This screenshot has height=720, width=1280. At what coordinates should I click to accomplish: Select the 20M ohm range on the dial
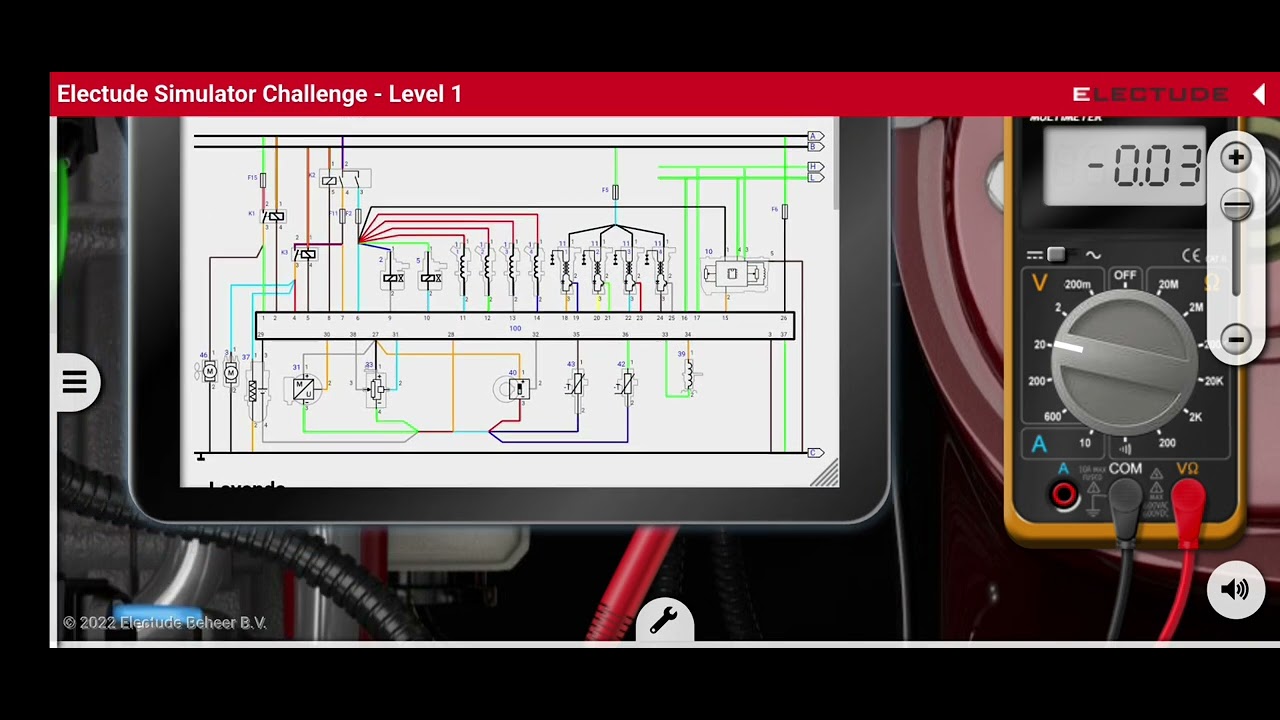click(x=1168, y=285)
